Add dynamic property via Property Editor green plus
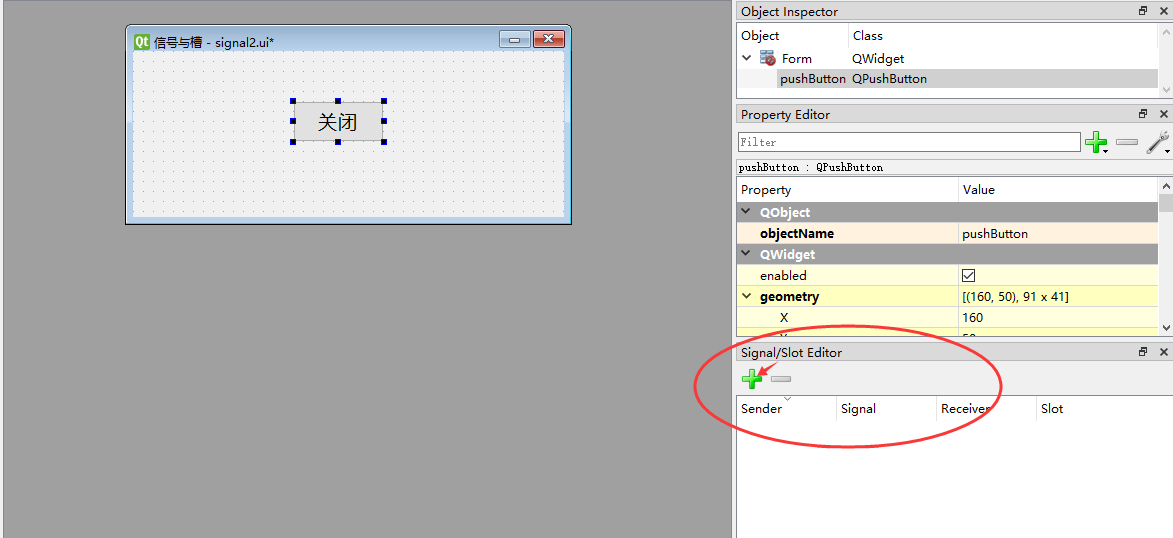Screen dimensions: 1173x538 (1096, 142)
